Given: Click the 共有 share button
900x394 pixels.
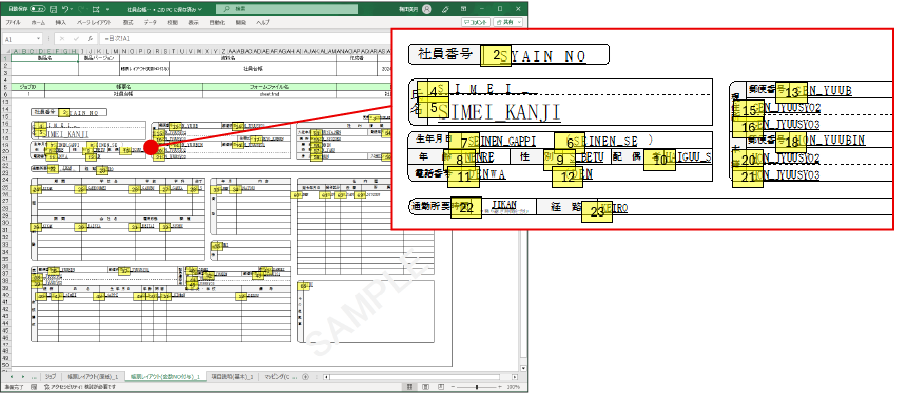Looking at the screenshot, I should click(508, 22).
